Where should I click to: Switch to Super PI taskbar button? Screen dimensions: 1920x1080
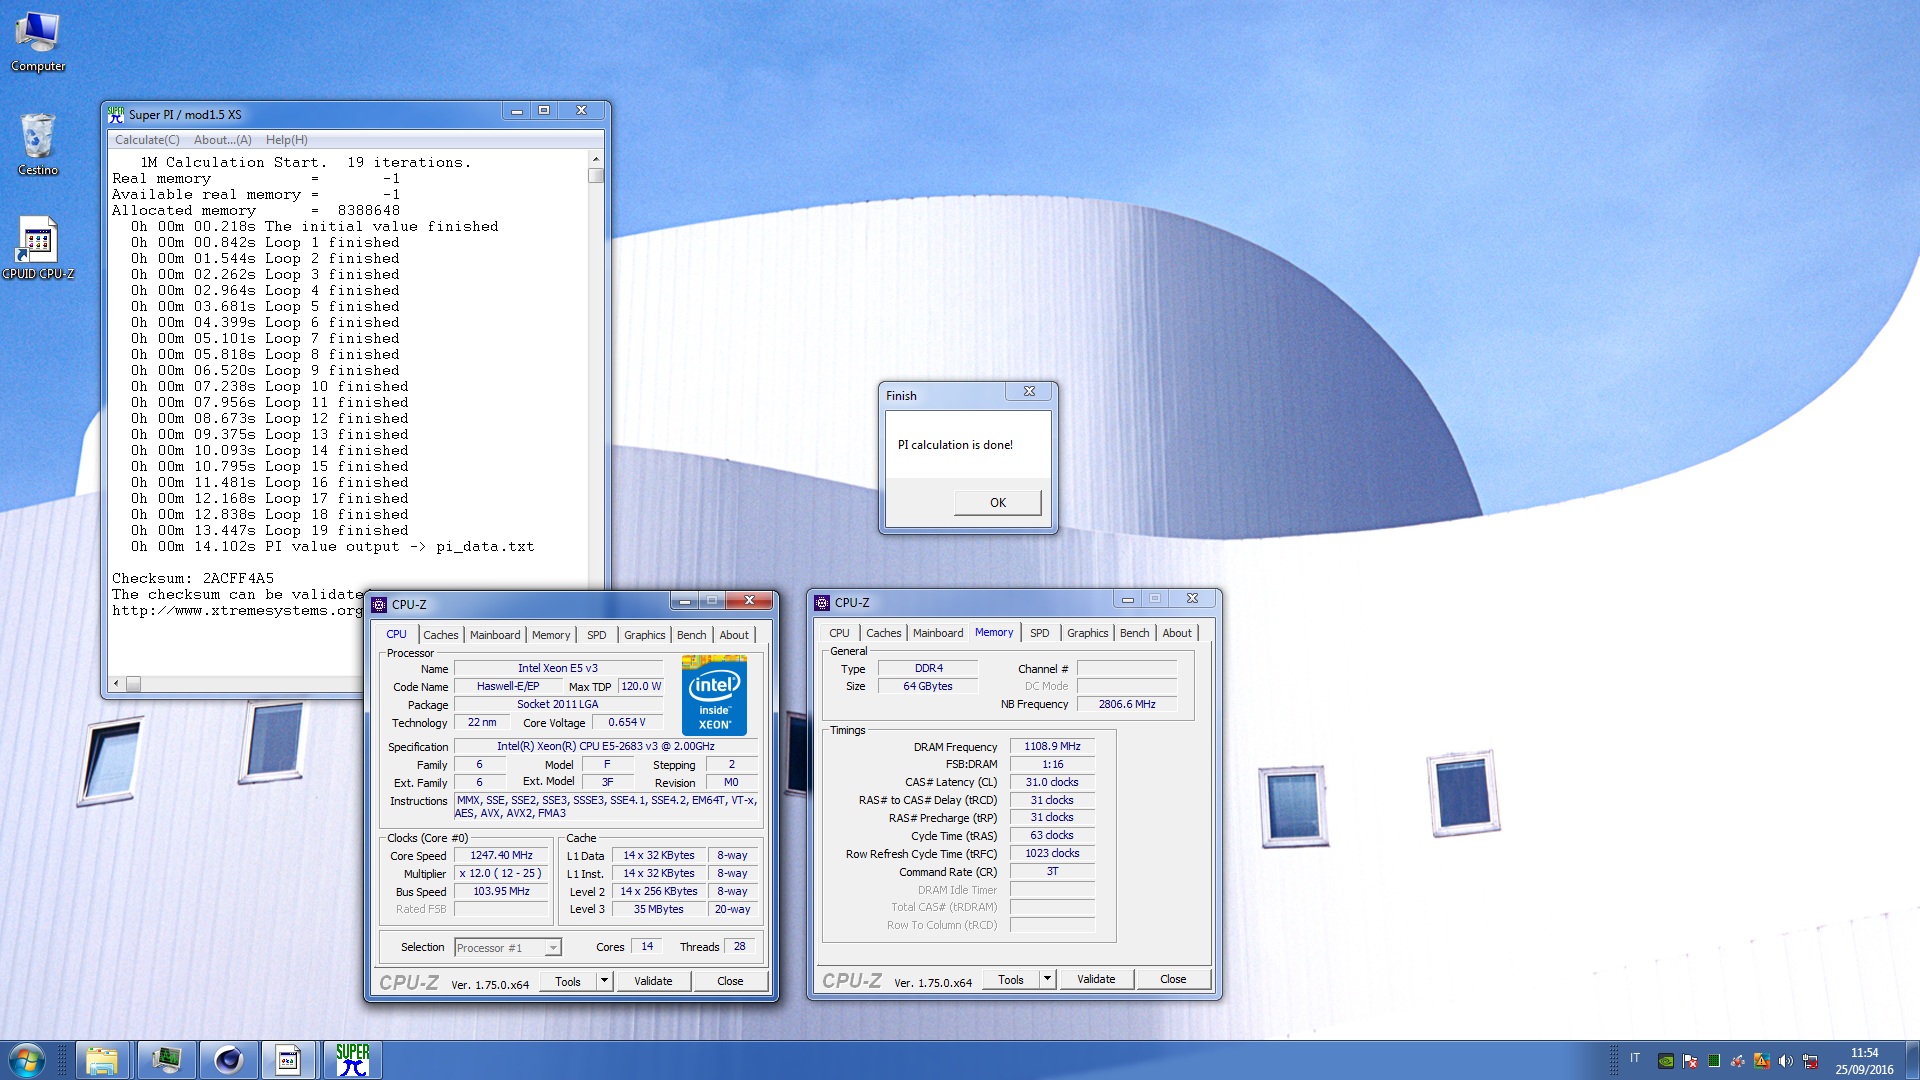[x=352, y=1060]
